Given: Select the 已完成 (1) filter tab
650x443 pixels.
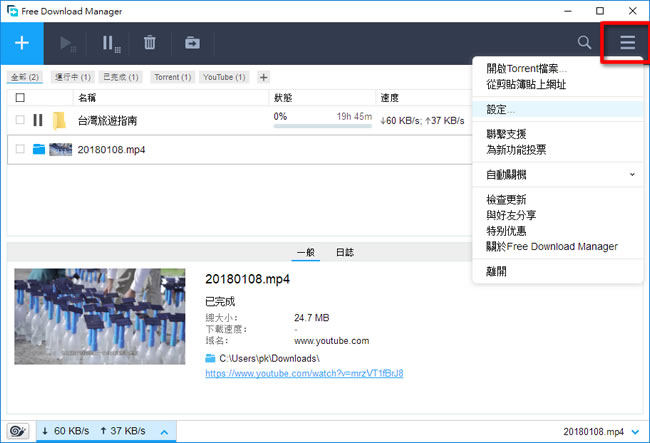Looking at the screenshot, I should [121, 77].
